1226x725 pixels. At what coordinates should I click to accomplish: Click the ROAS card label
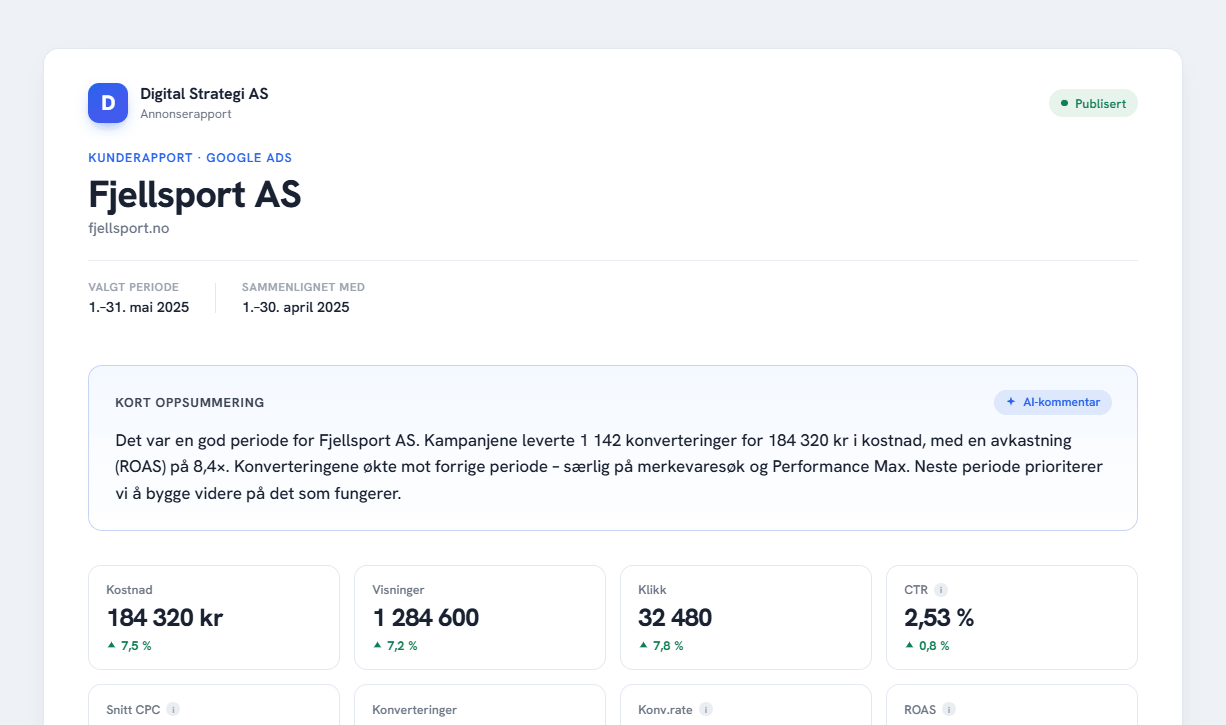pos(920,710)
